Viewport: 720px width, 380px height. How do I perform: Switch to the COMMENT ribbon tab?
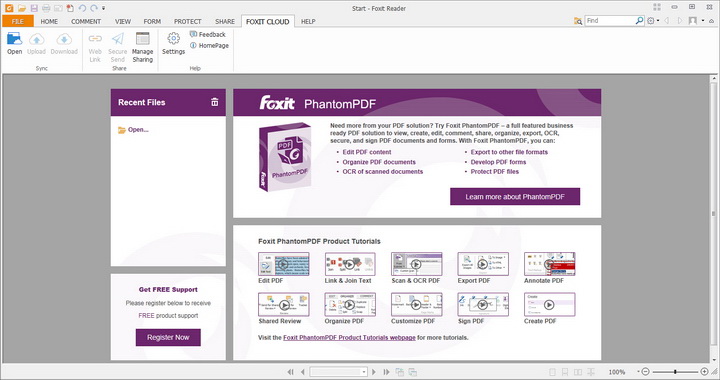coord(86,21)
